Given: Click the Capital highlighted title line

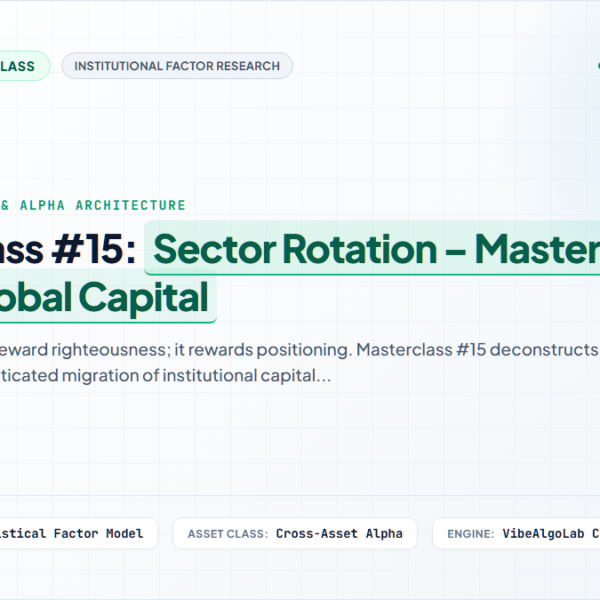Looking at the screenshot, I should click(x=108, y=297).
